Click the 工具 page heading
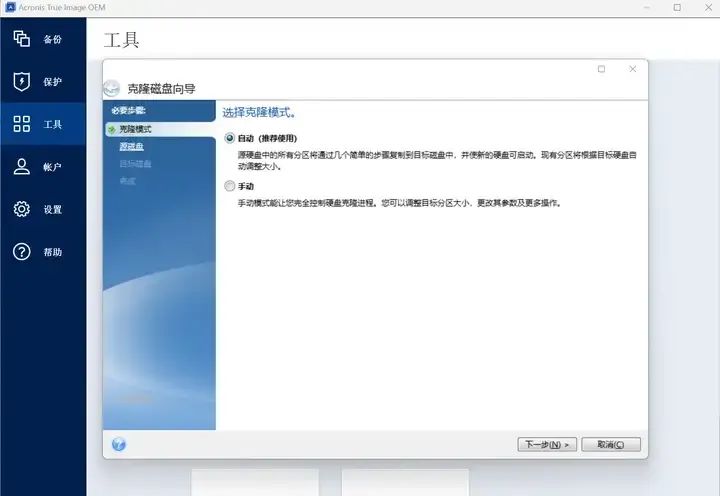Viewport: 720px width, 496px height. (x=121, y=40)
